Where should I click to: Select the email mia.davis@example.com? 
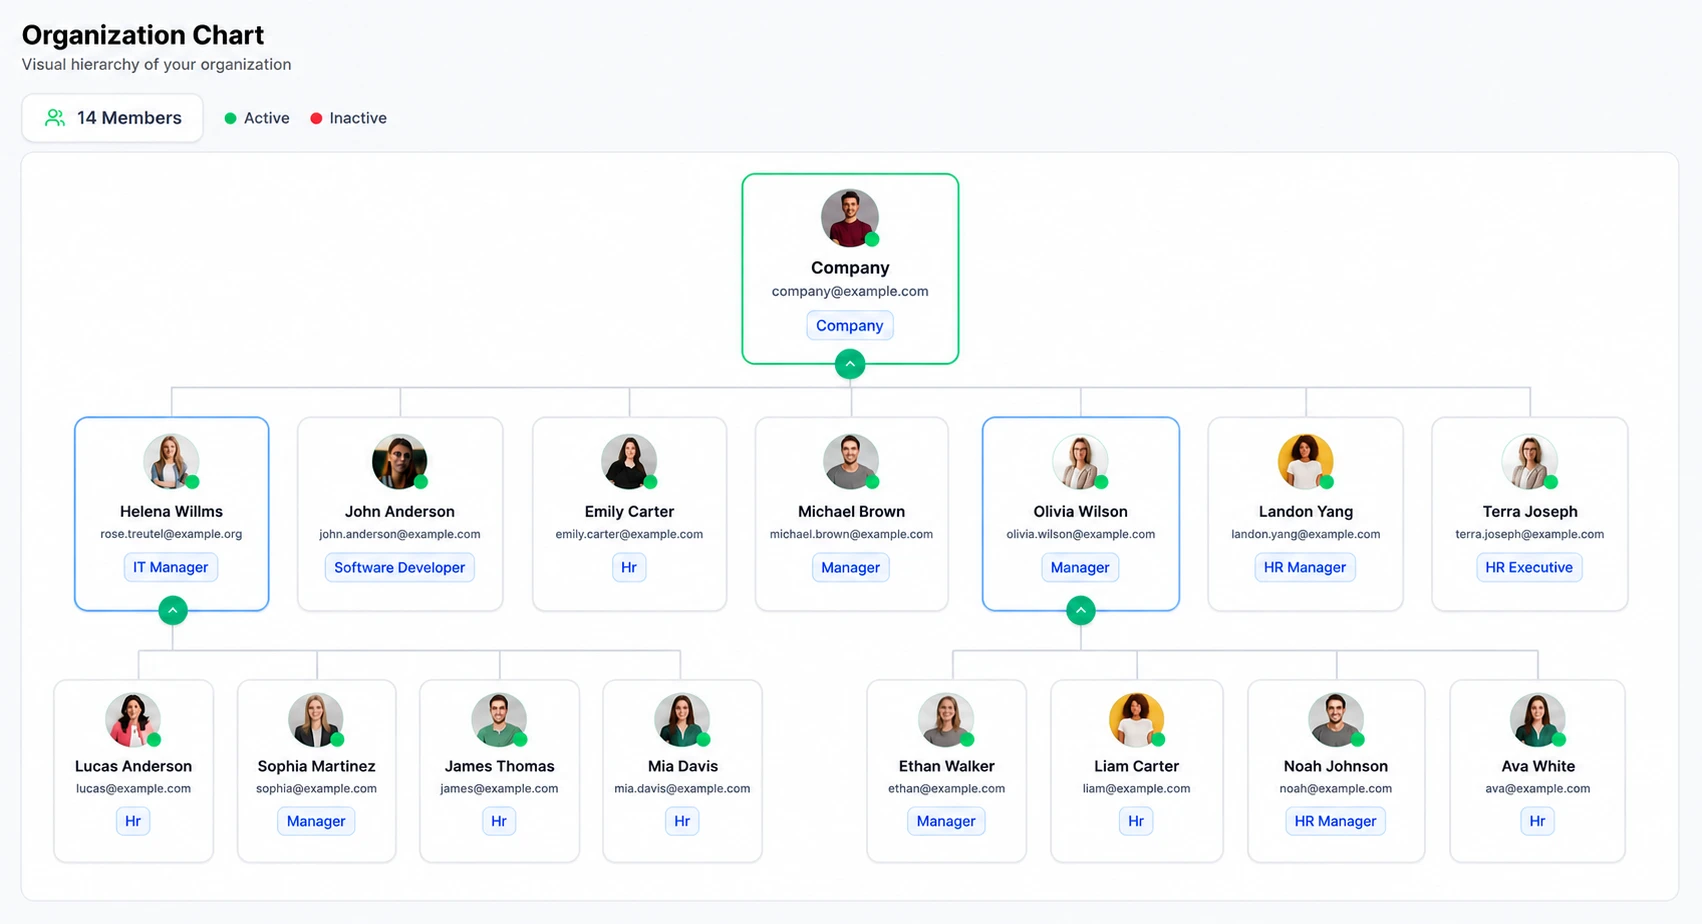point(682,788)
